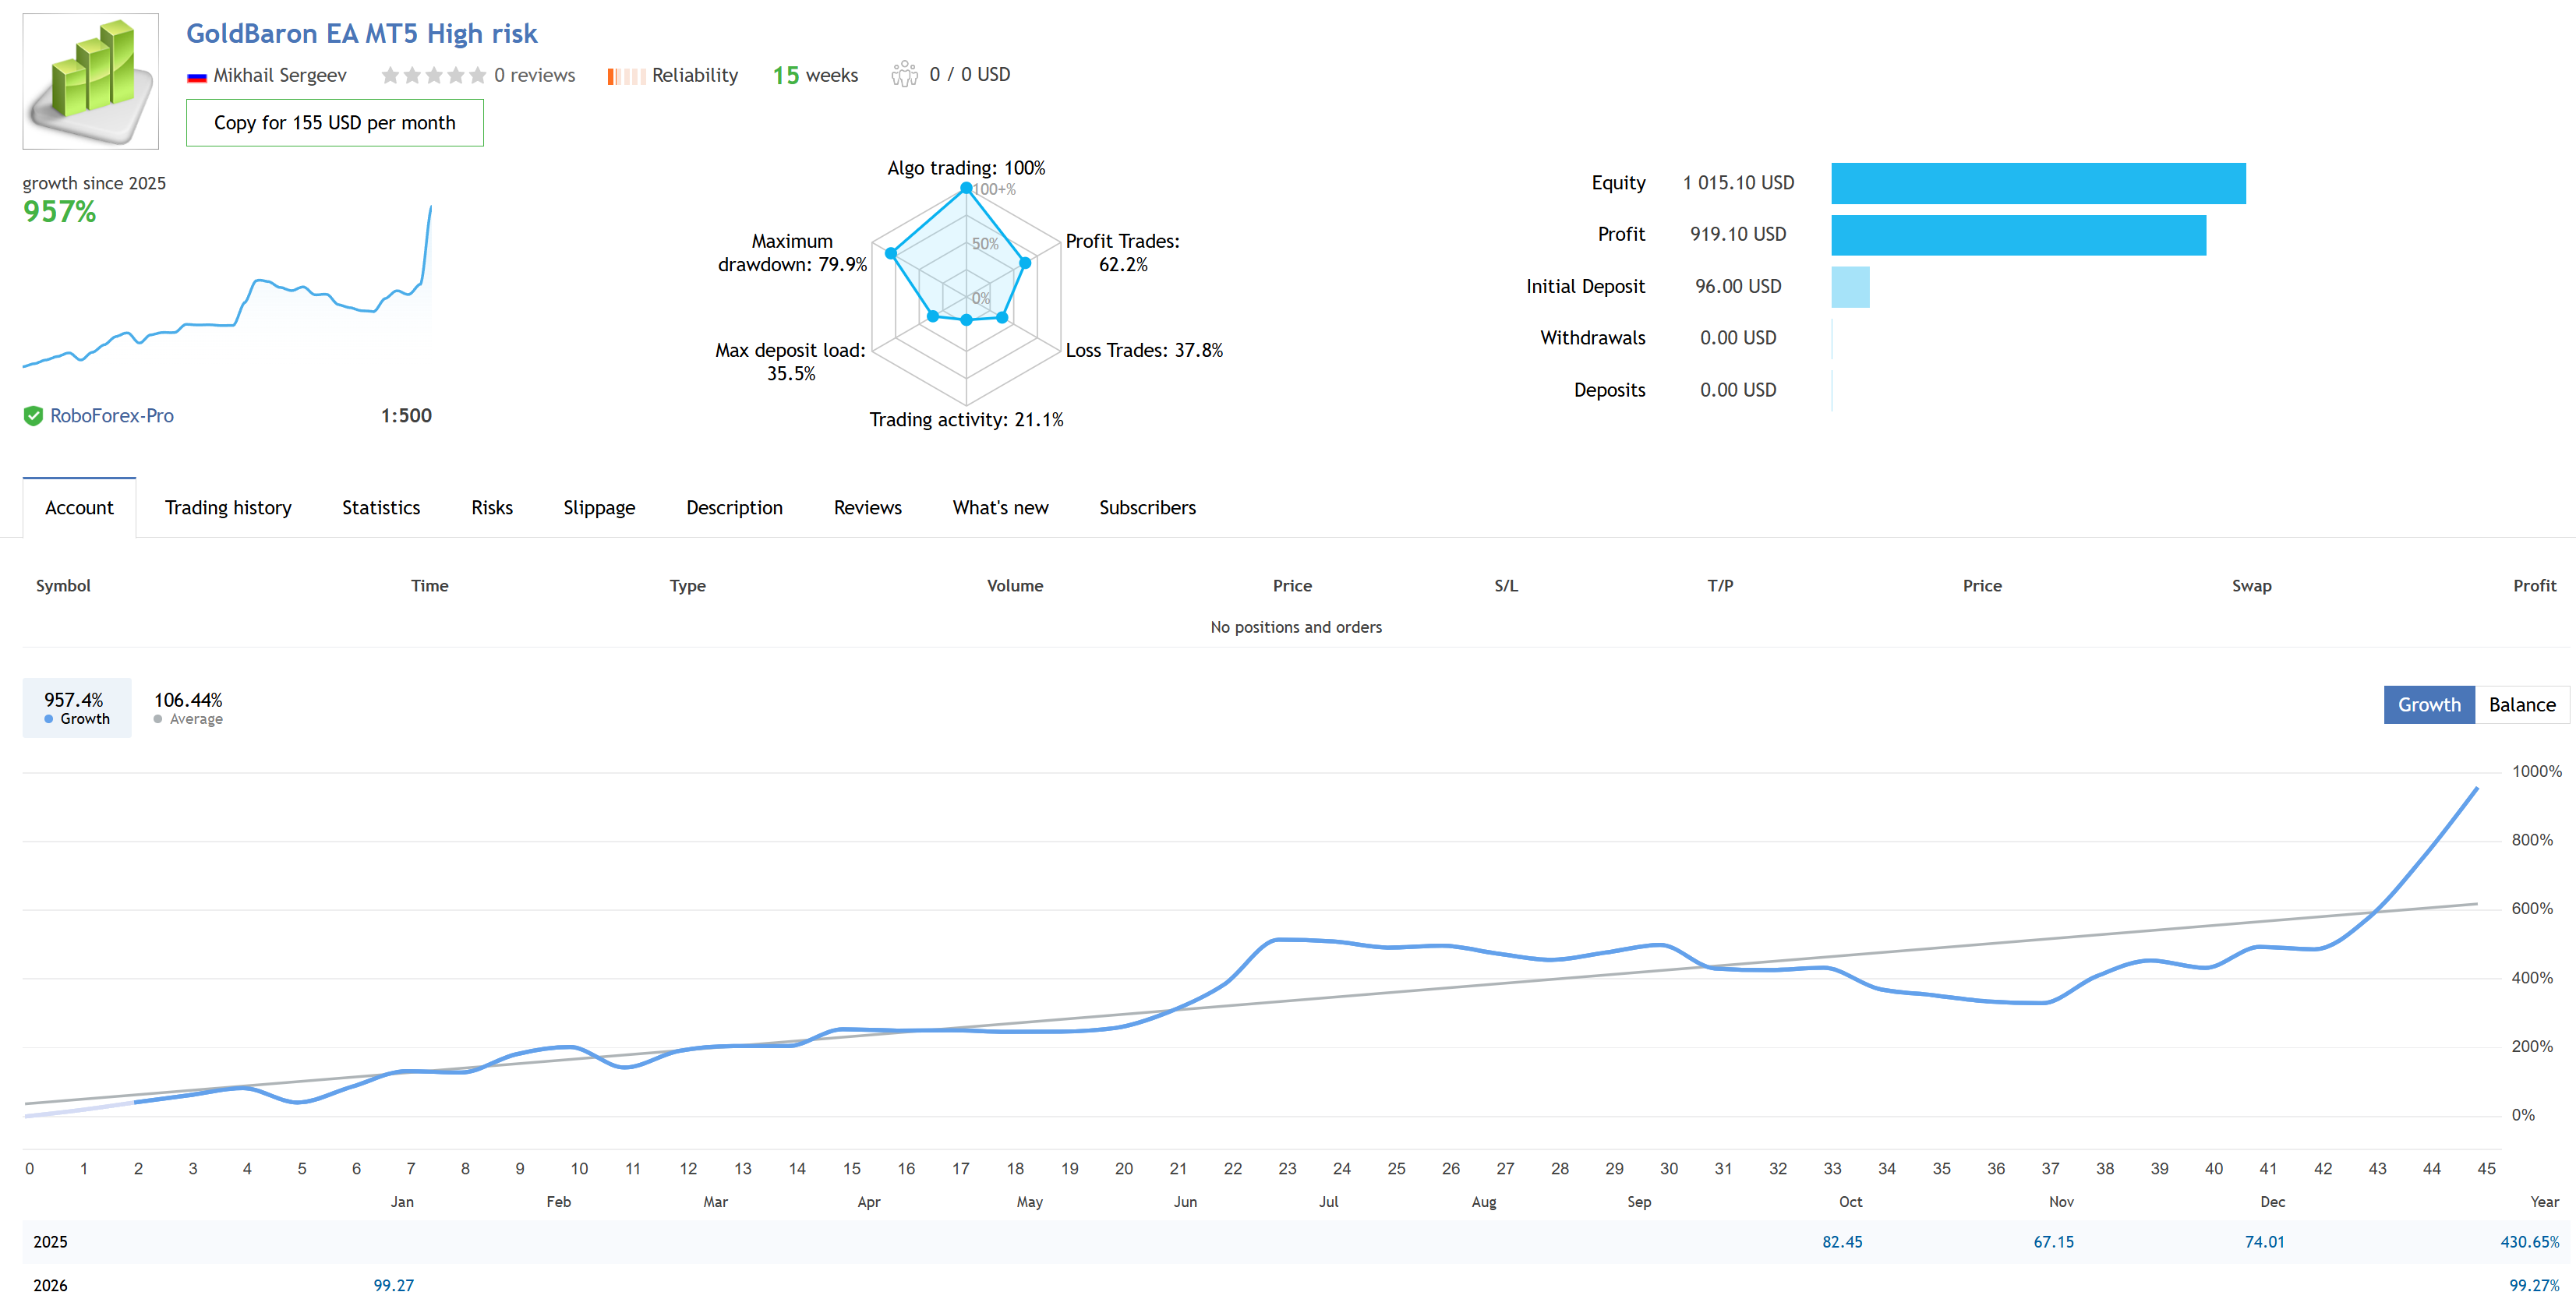Toggle the 106.44% Average series legend
2576x1299 pixels.
click(188, 708)
